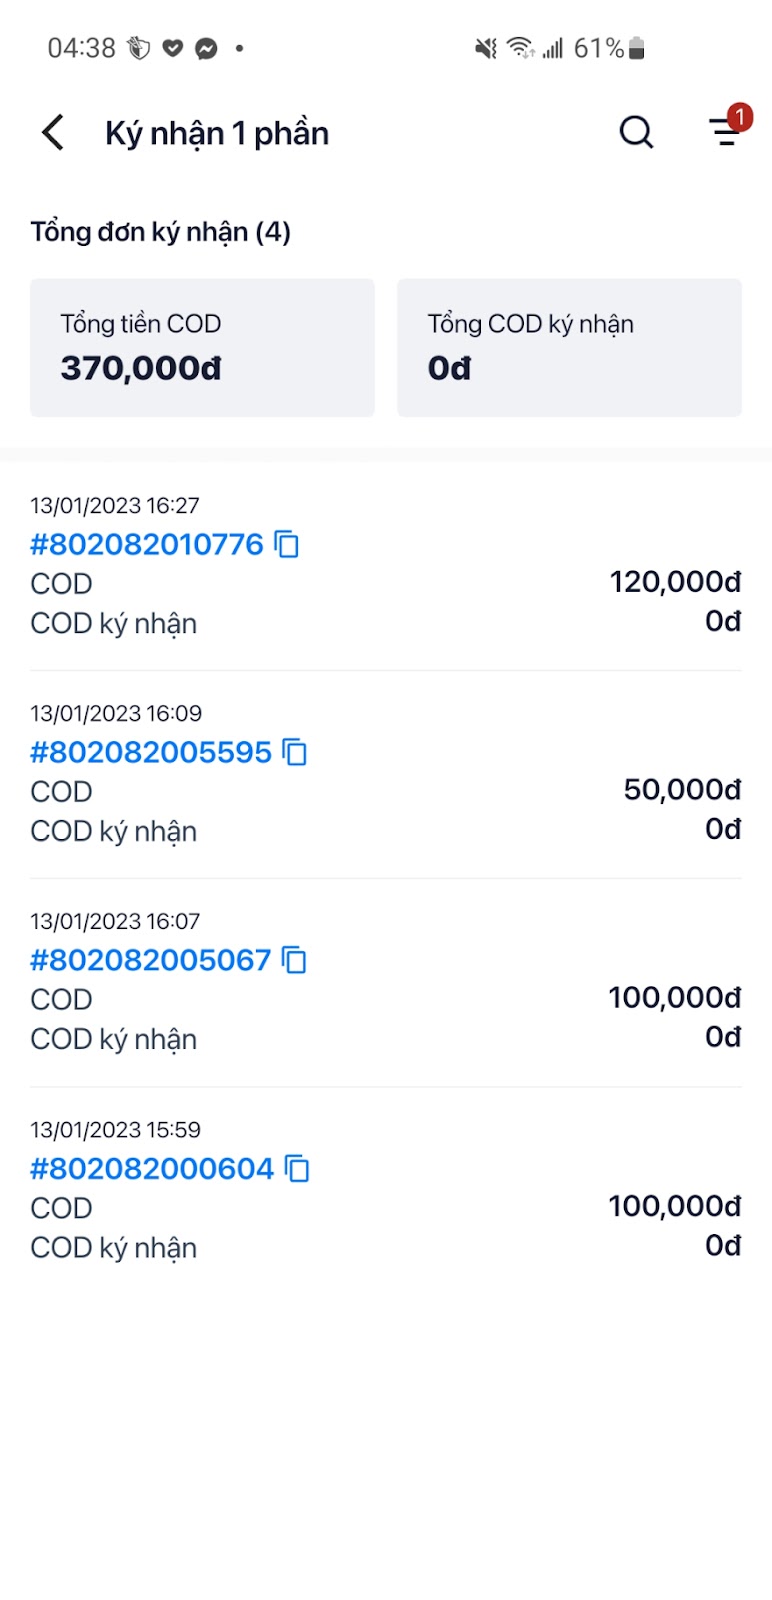Open order link #802082005067
Viewport: 772px width, 1600px height.
pos(151,960)
